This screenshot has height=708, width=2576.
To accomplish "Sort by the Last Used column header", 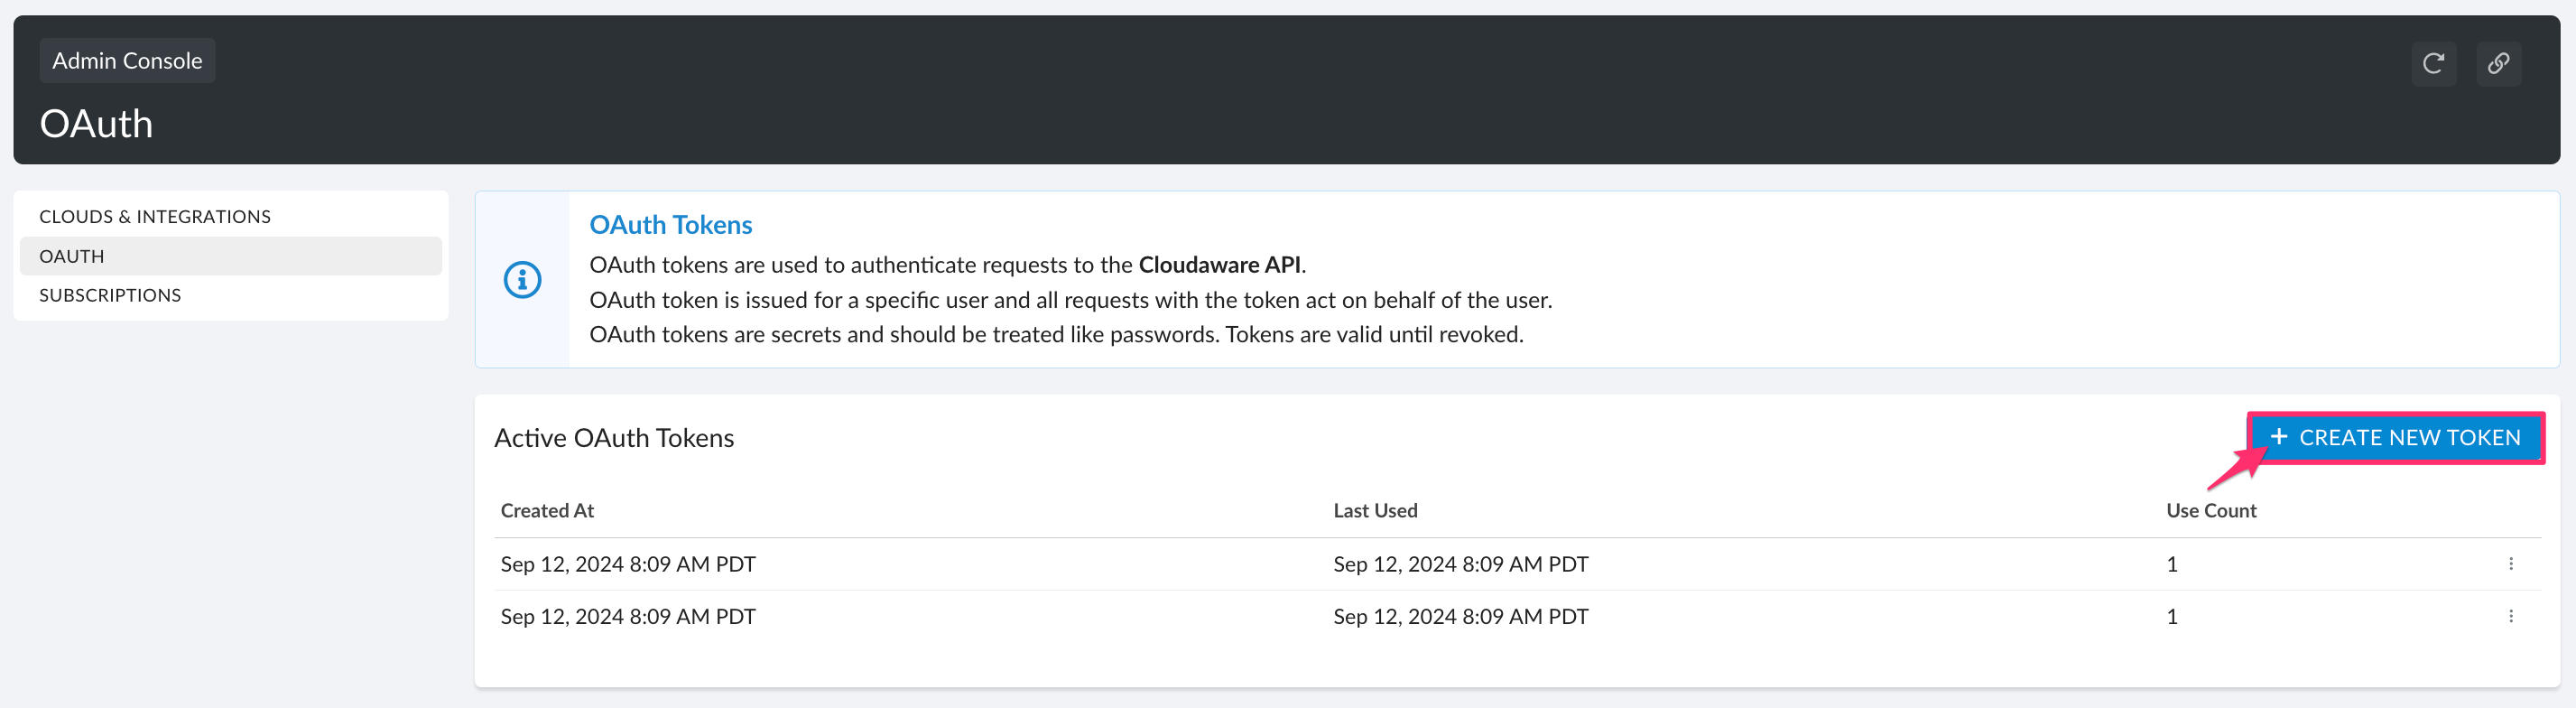I will click(x=1376, y=509).
